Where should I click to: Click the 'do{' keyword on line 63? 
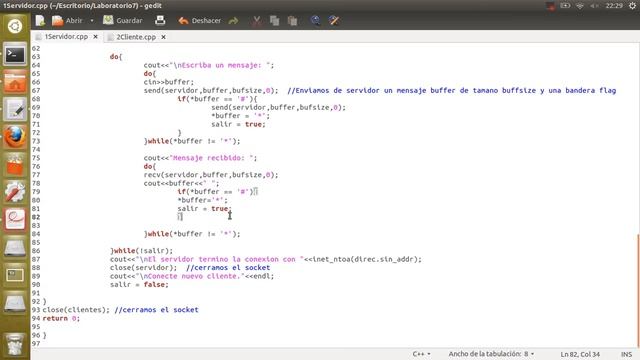click(116, 57)
